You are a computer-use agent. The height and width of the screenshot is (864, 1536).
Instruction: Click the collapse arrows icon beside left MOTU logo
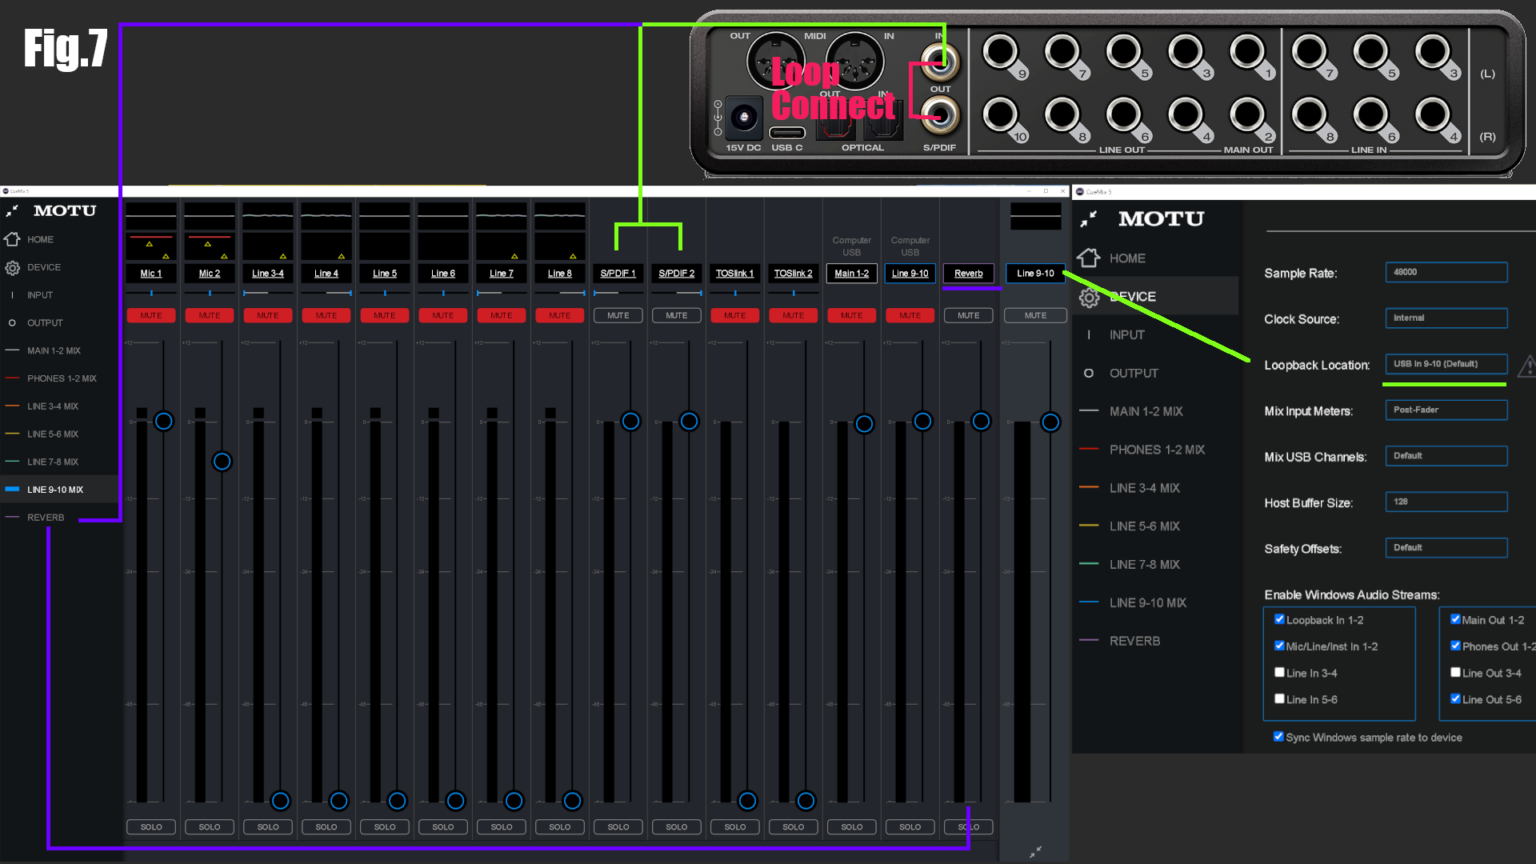[12, 211]
